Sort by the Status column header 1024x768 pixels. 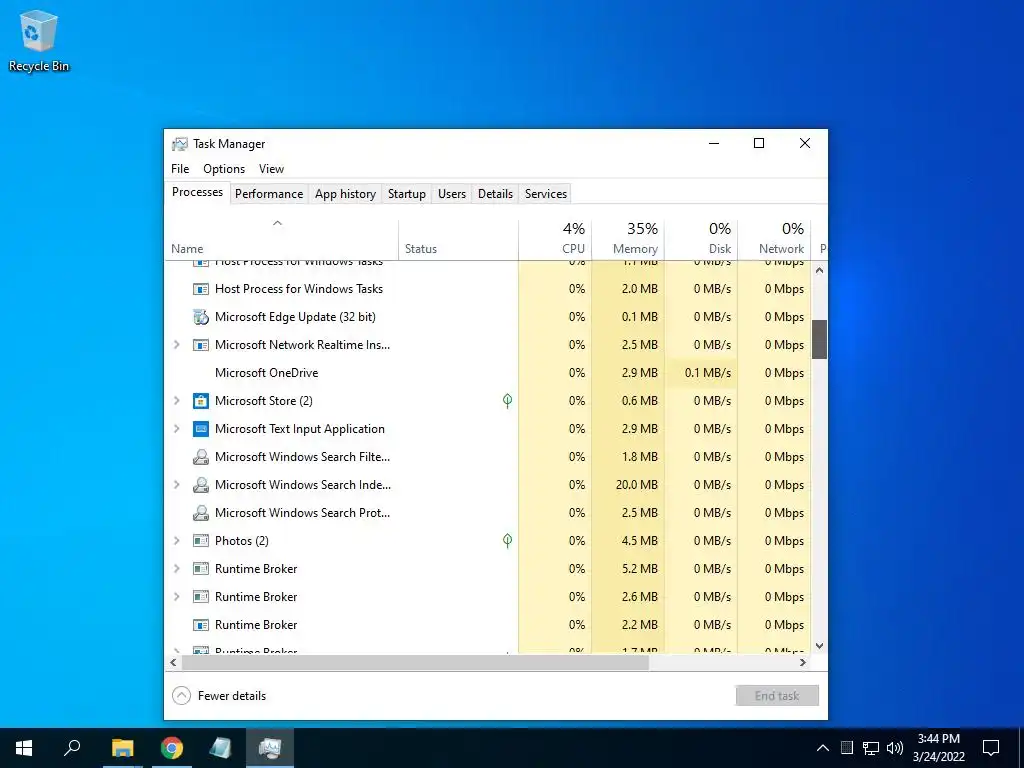click(458, 238)
